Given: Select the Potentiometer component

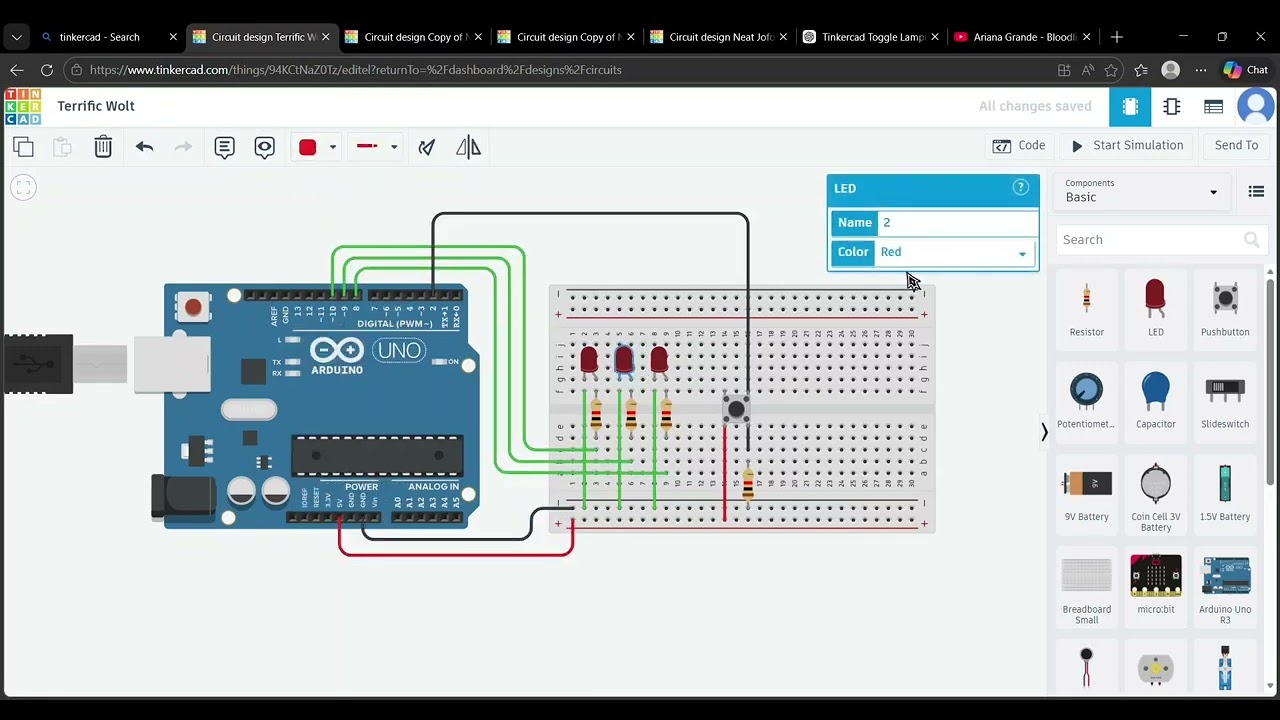Looking at the screenshot, I should pyautogui.click(x=1087, y=400).
